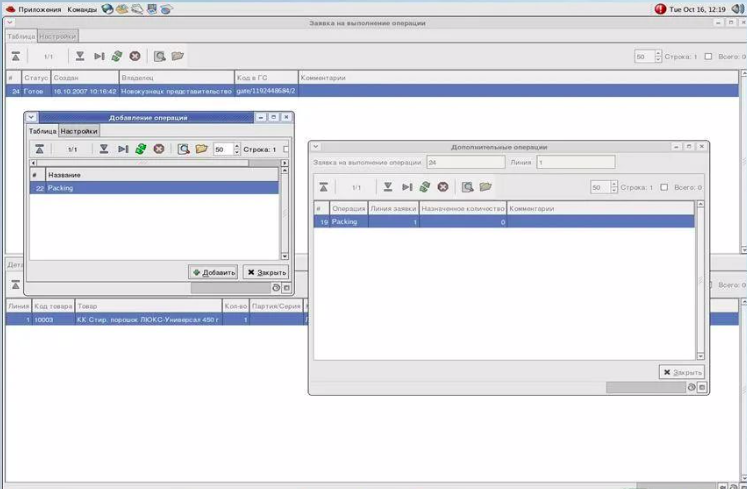
Task: Sort by Код товара column header
Action: click(x=53, y=306)
